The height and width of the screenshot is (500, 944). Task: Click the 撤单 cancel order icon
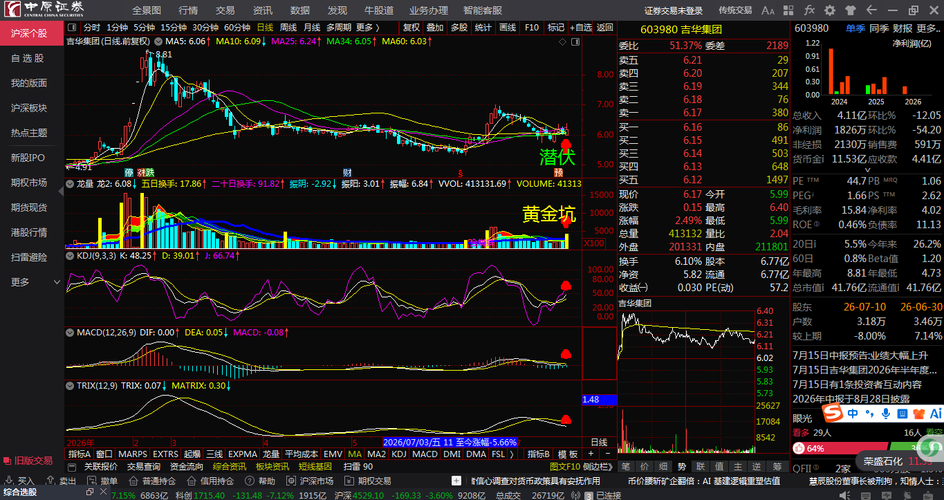(92, 481)
